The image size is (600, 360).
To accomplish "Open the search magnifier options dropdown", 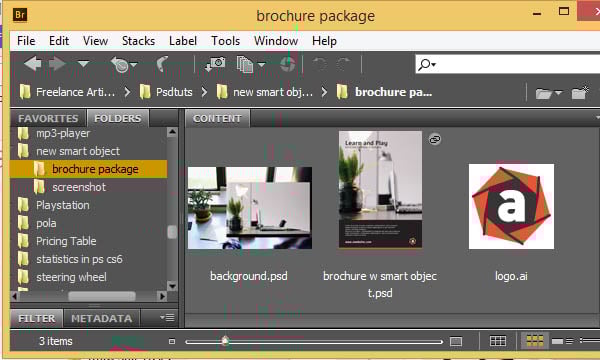I will pyautogui.click(x=427, y=64).
